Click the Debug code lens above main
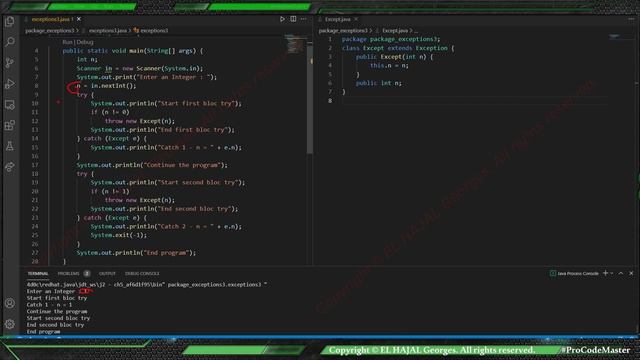This screenshot has width=640, height=360. pos(85,42)
